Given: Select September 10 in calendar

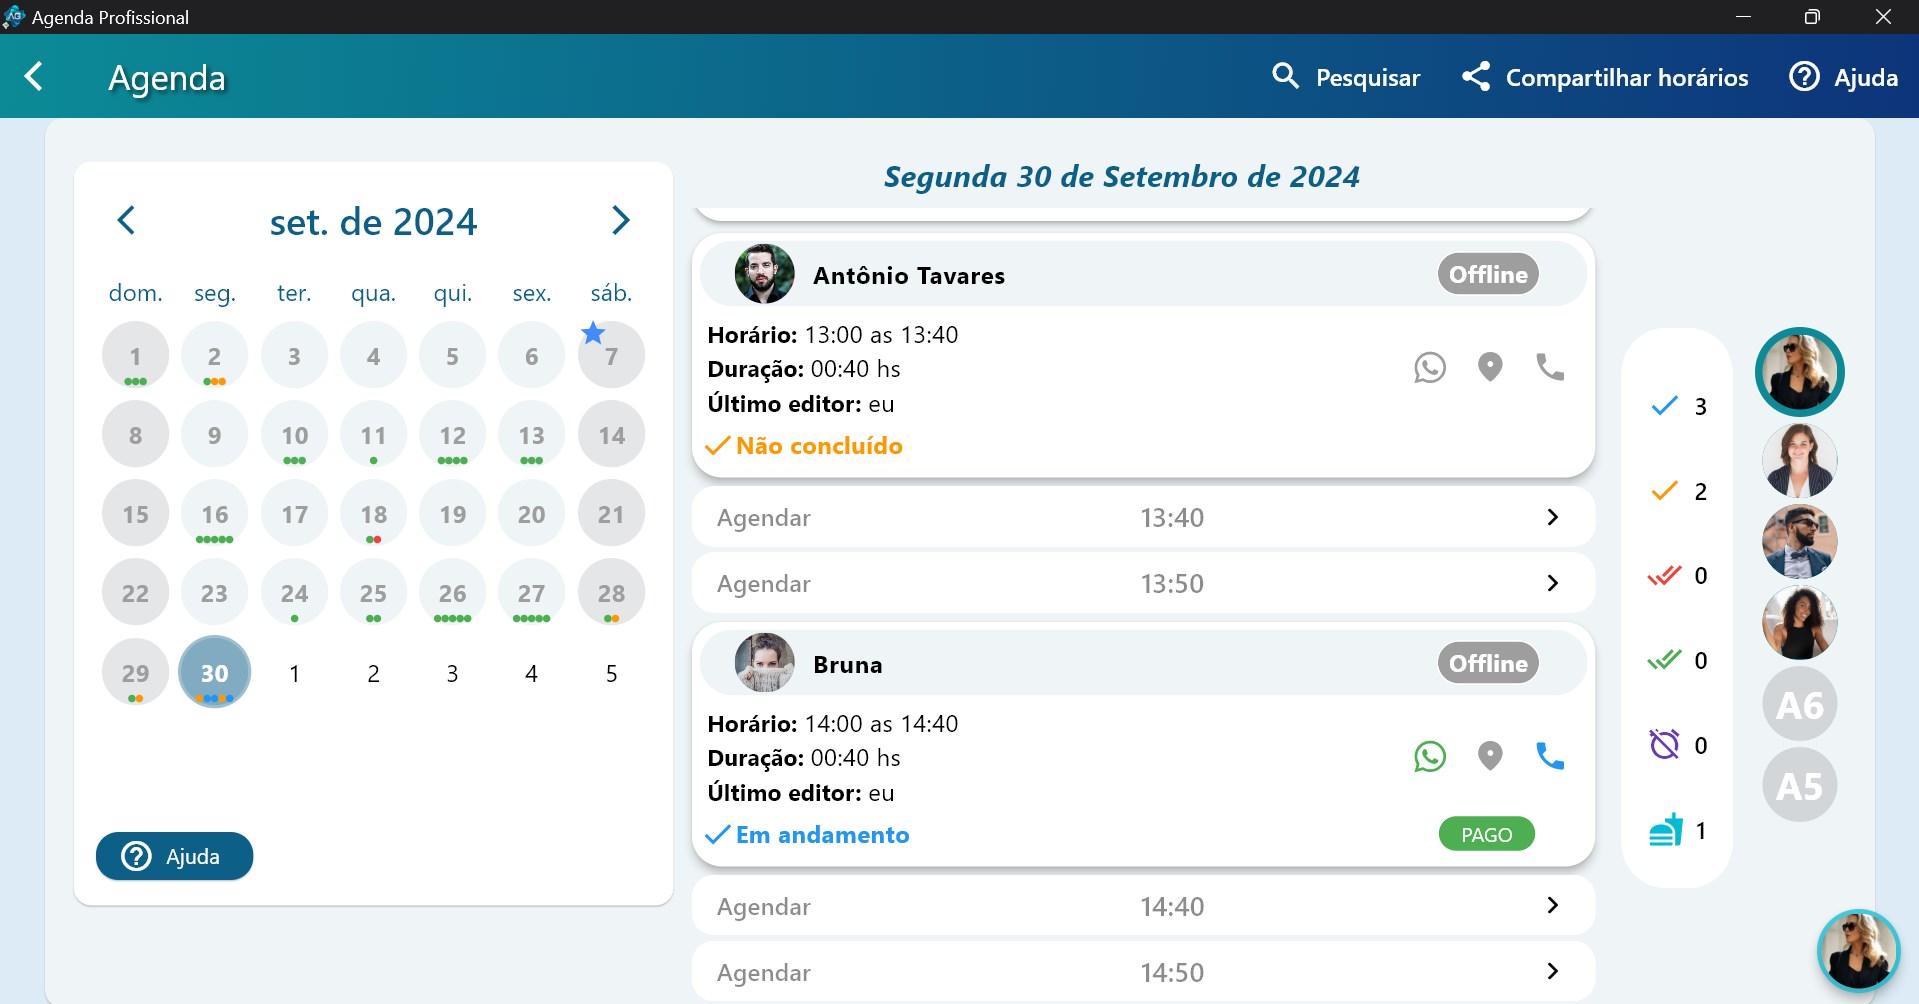Looking at the screenshot, I should pos(294,435).
